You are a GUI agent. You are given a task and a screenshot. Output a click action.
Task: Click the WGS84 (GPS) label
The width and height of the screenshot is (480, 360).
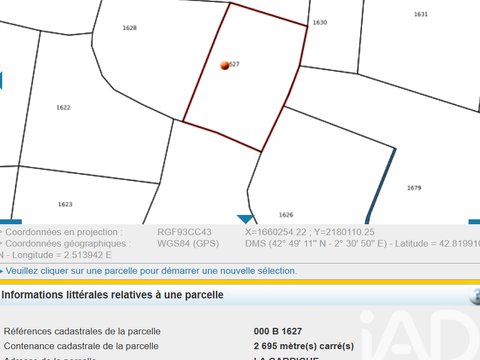[x=188, y=243]
